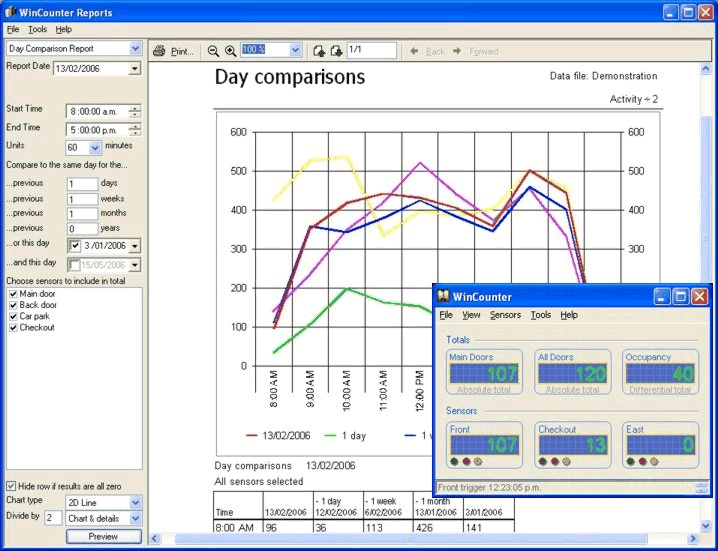Viewport: 718px width, 551px height.
Task: Open File menu in WinCounter Reports
Action: click(x=13, y=29)
